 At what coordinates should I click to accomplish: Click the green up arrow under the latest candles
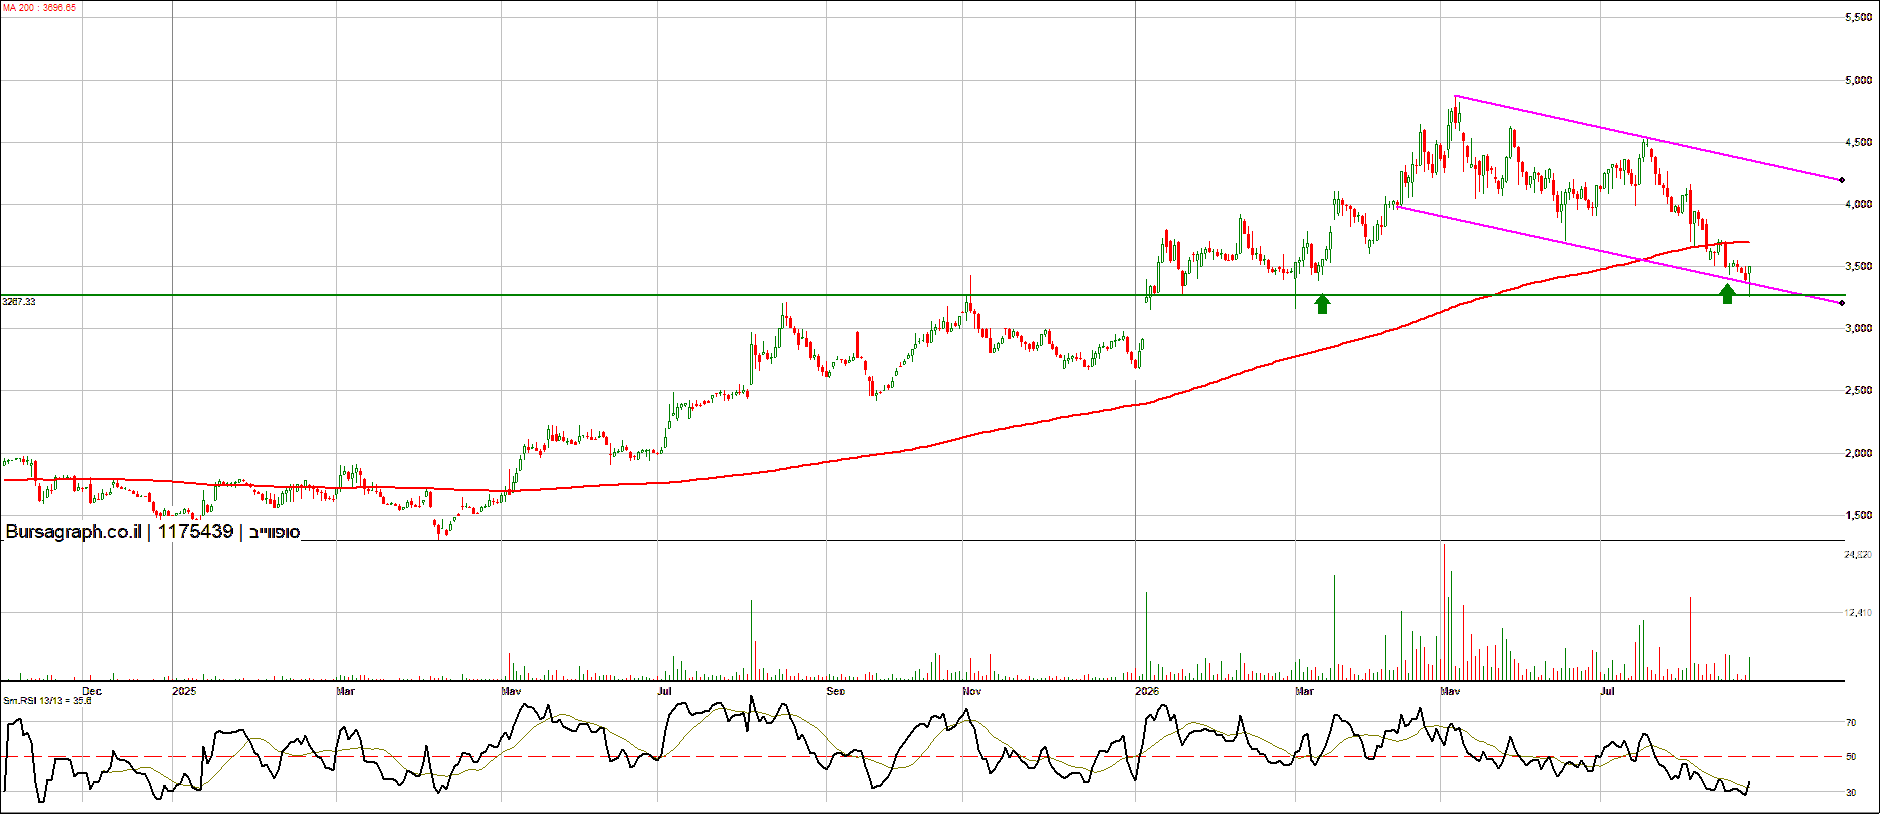1727,294
